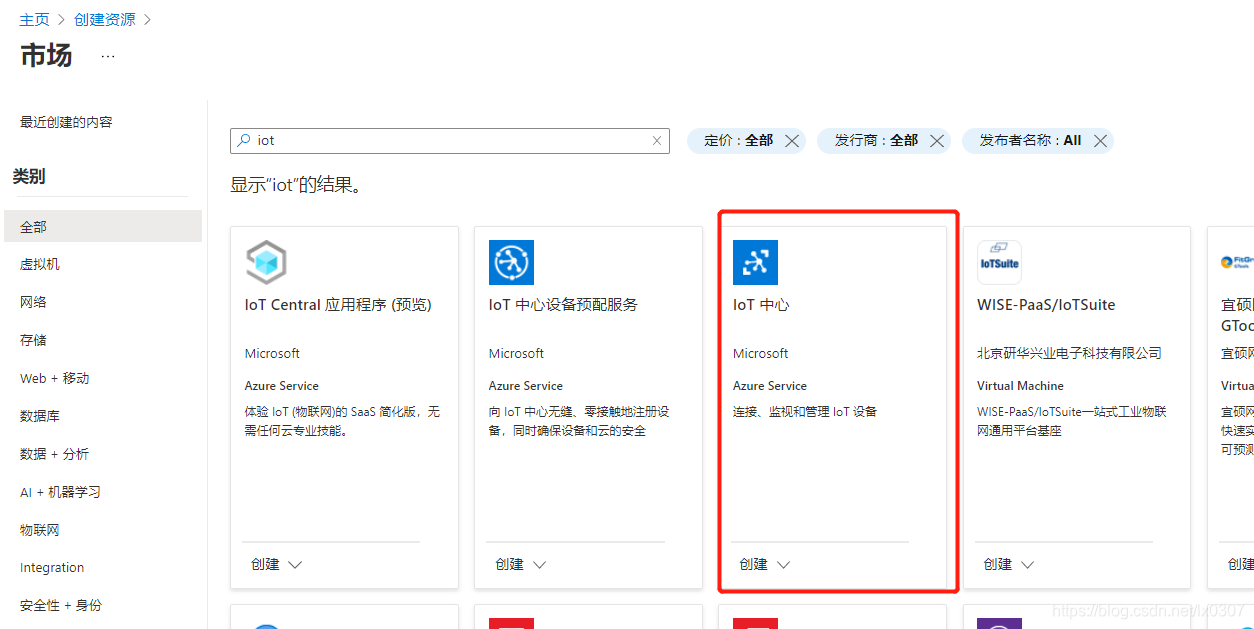The height and width of the screenshot is (629, 1254).
Task: Open the WISE-PaaS/IoTSuite card title
Action: (1046, 305)
